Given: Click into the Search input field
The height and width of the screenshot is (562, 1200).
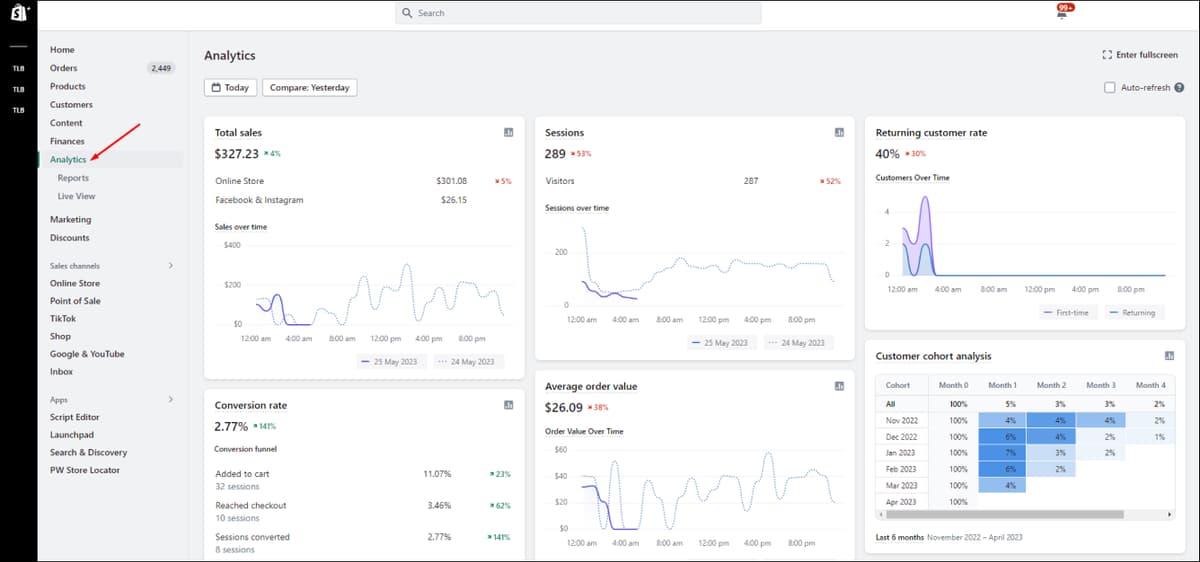Looking at the screenshot, I should click(x=578, y=13).
